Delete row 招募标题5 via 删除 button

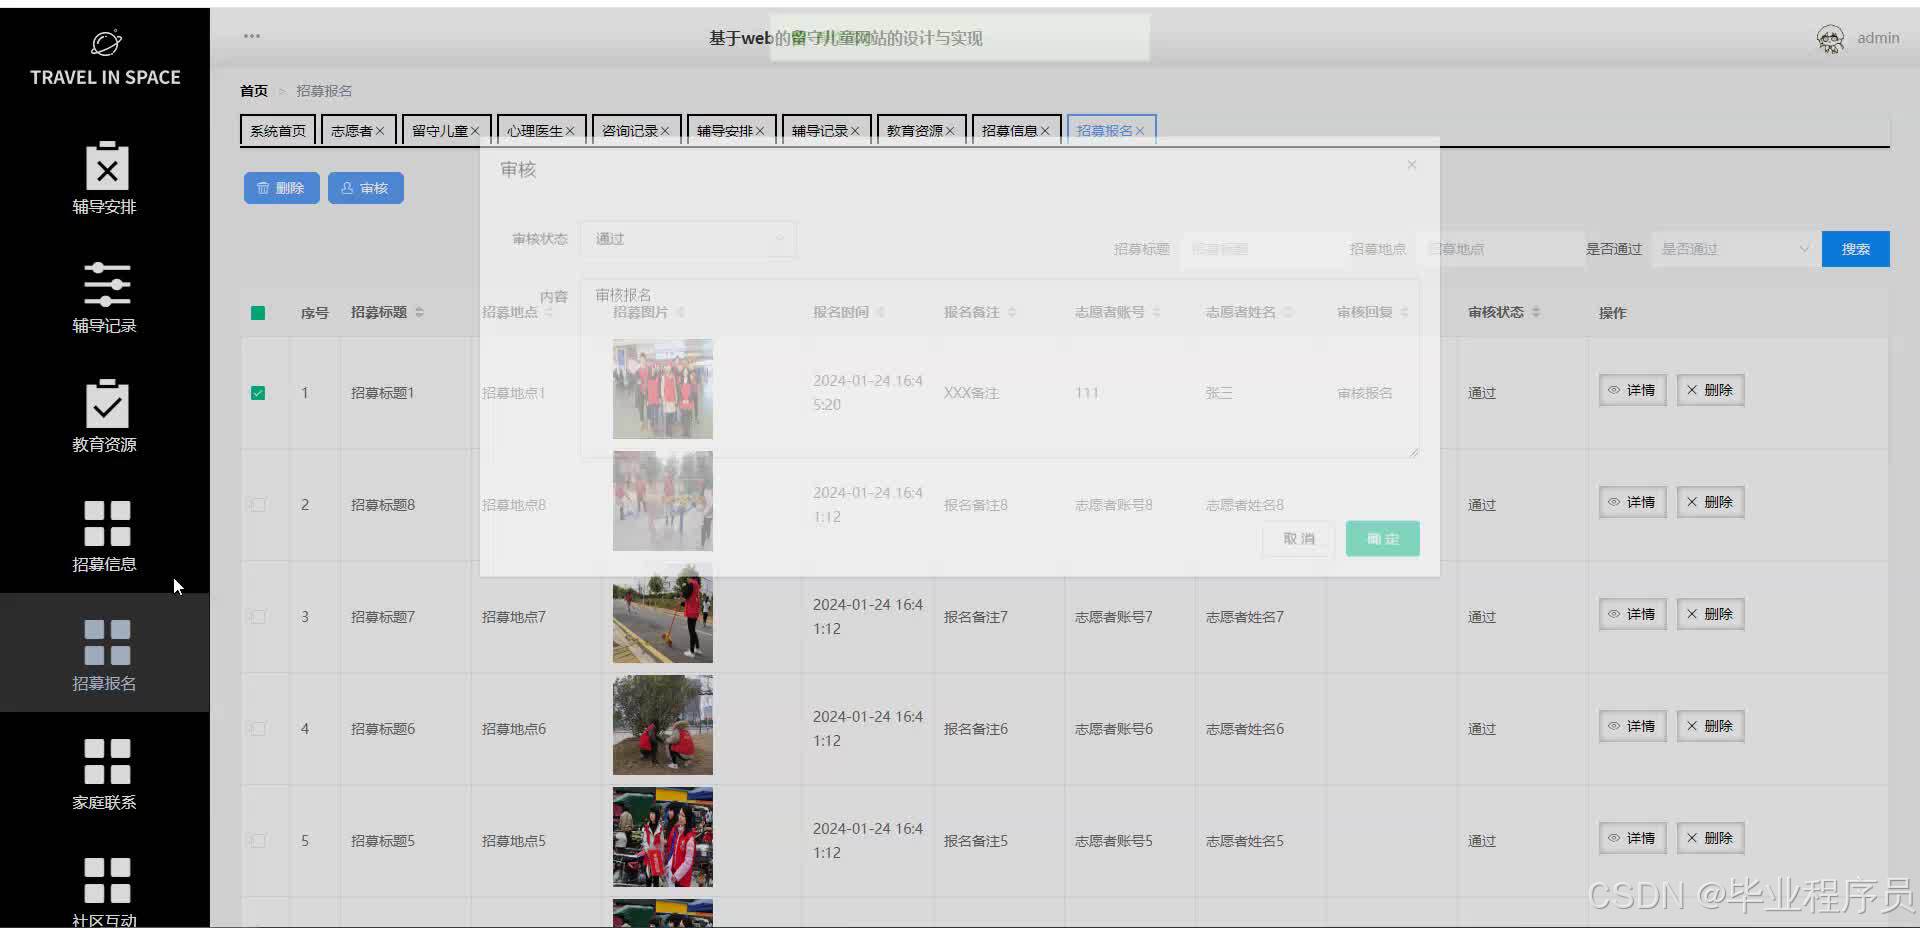(x=1710, y=838)
